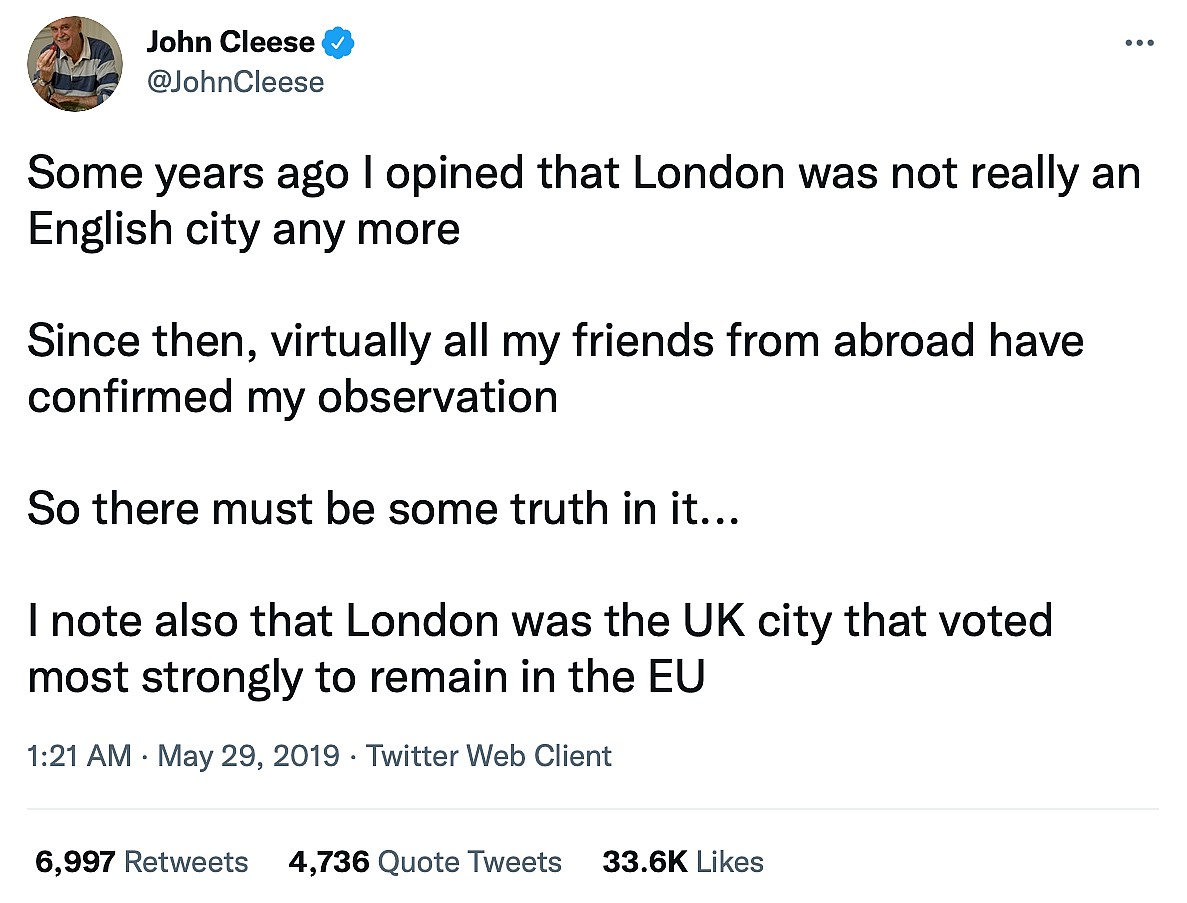Click the word "abroad" in the tweet
1187x903 pixels.
905,341
